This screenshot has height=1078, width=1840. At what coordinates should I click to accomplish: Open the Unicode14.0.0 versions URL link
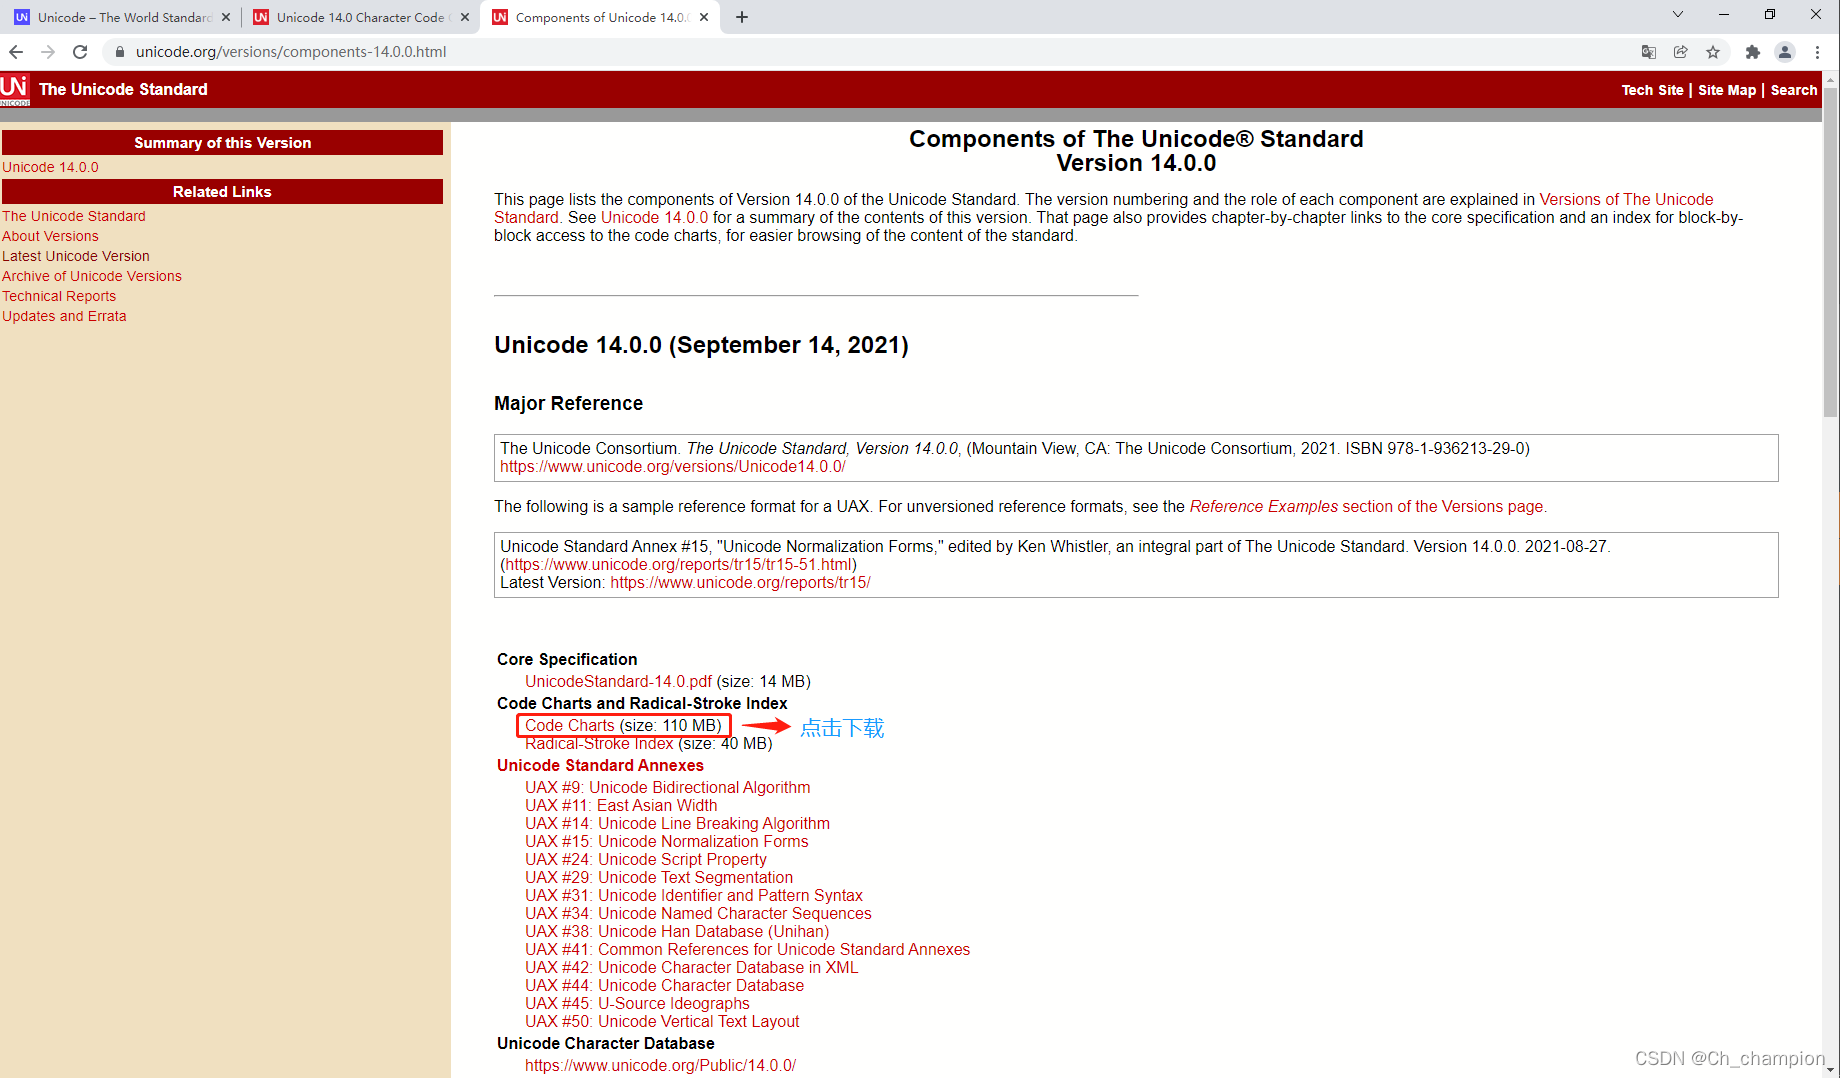pyautogui.click(x=673, y=466)
